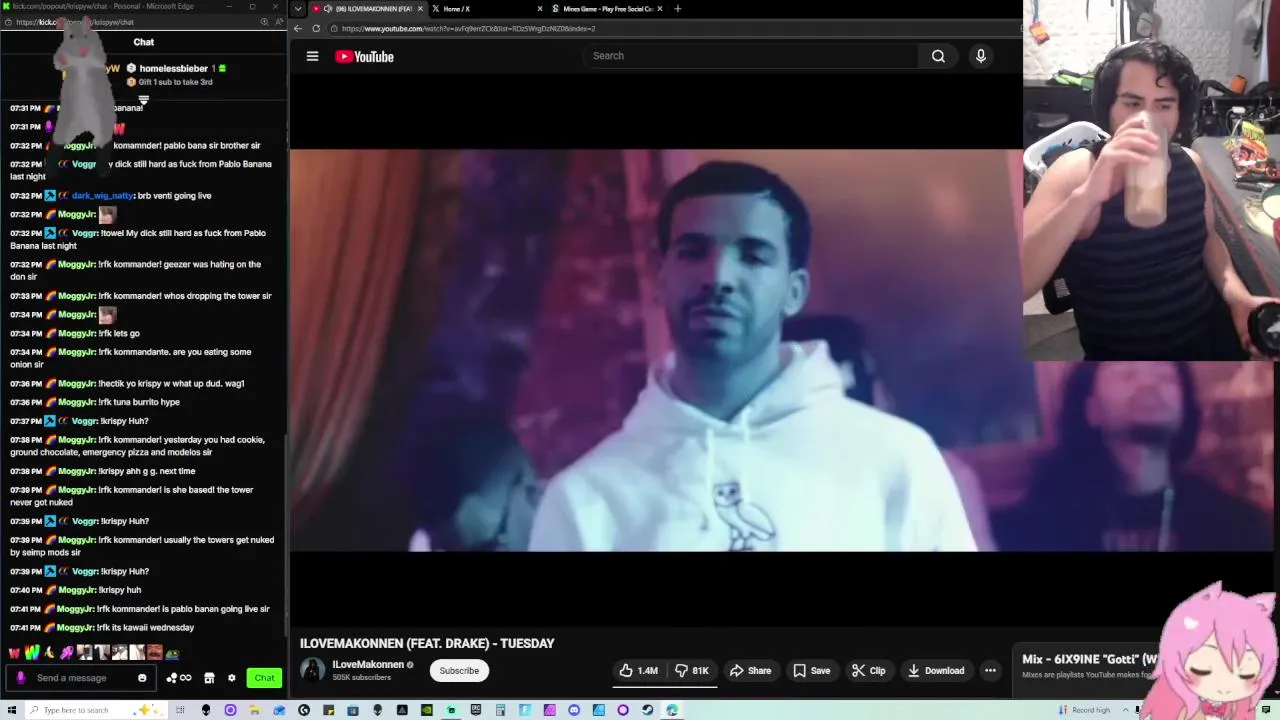
Task: Open File Explorer from the taskbar
Action: tap(253, 710)
